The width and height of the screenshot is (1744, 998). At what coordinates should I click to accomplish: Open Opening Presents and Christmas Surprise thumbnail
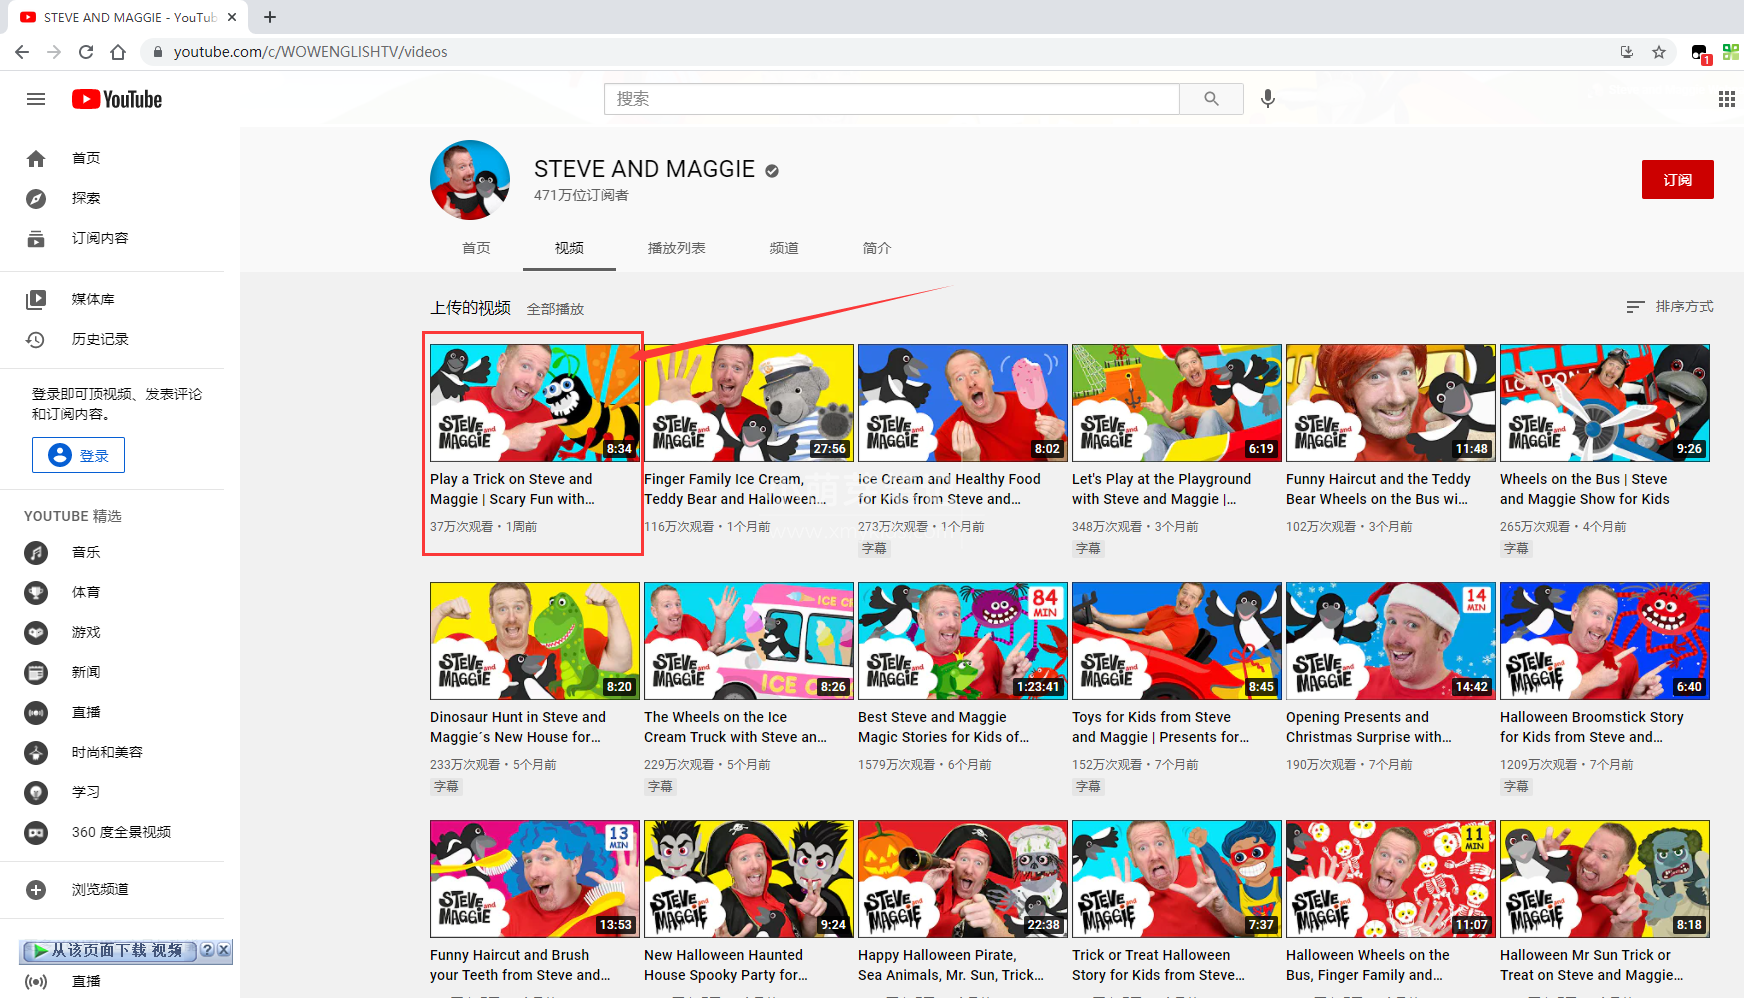[x=1391, y=641]
